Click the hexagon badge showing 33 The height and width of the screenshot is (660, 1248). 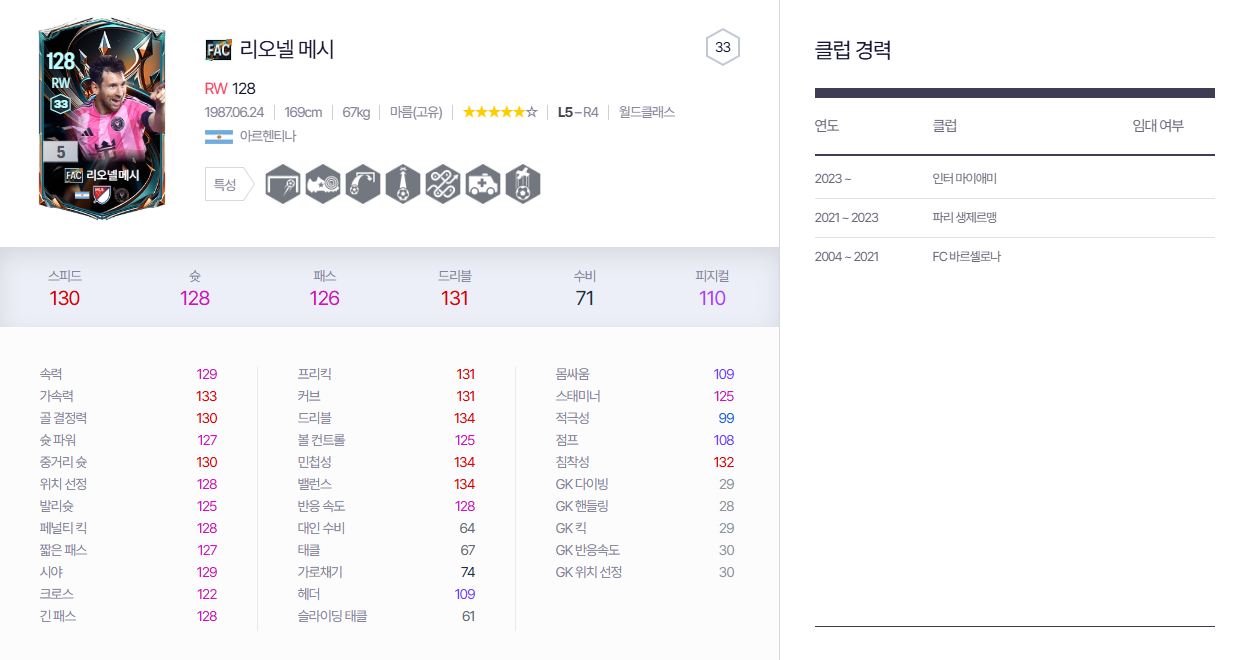point(723,47)
